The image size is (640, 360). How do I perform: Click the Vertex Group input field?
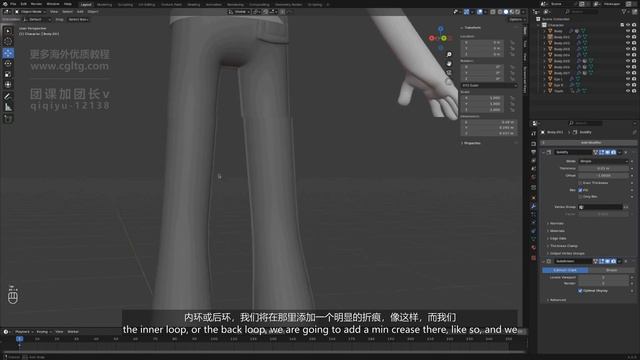coord(600,207)
